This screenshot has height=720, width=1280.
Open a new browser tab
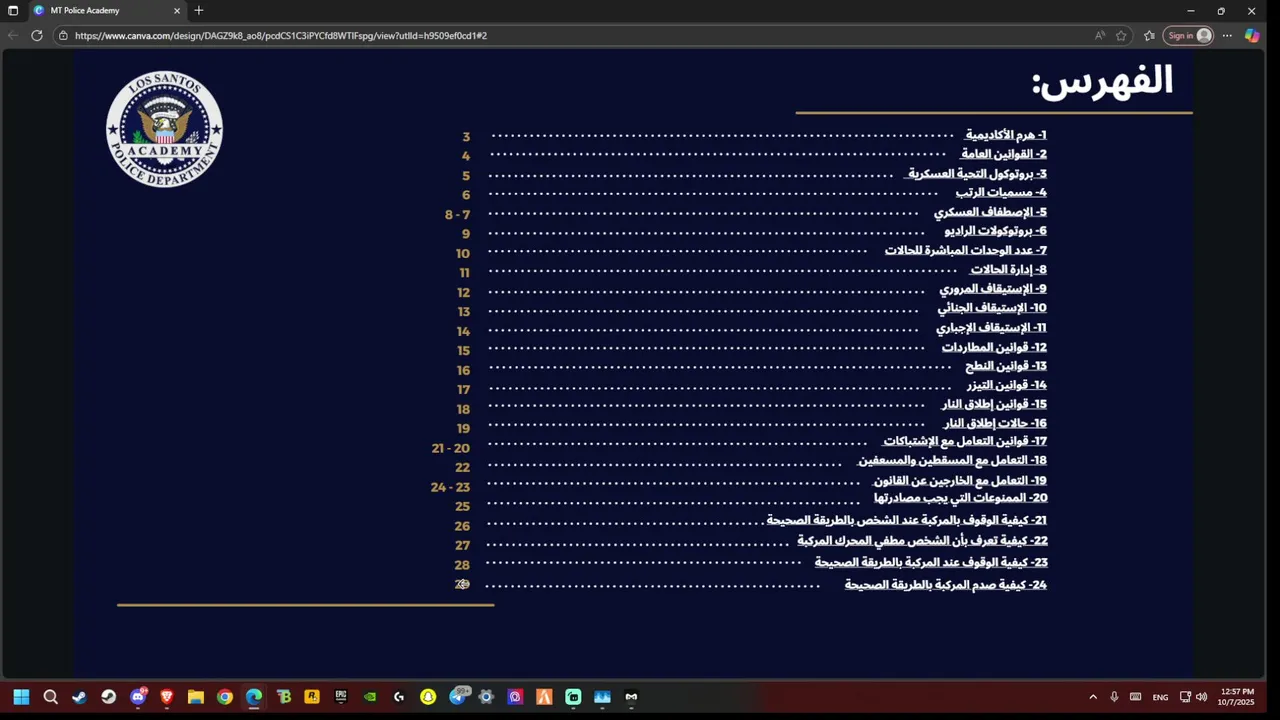point(199,11)
